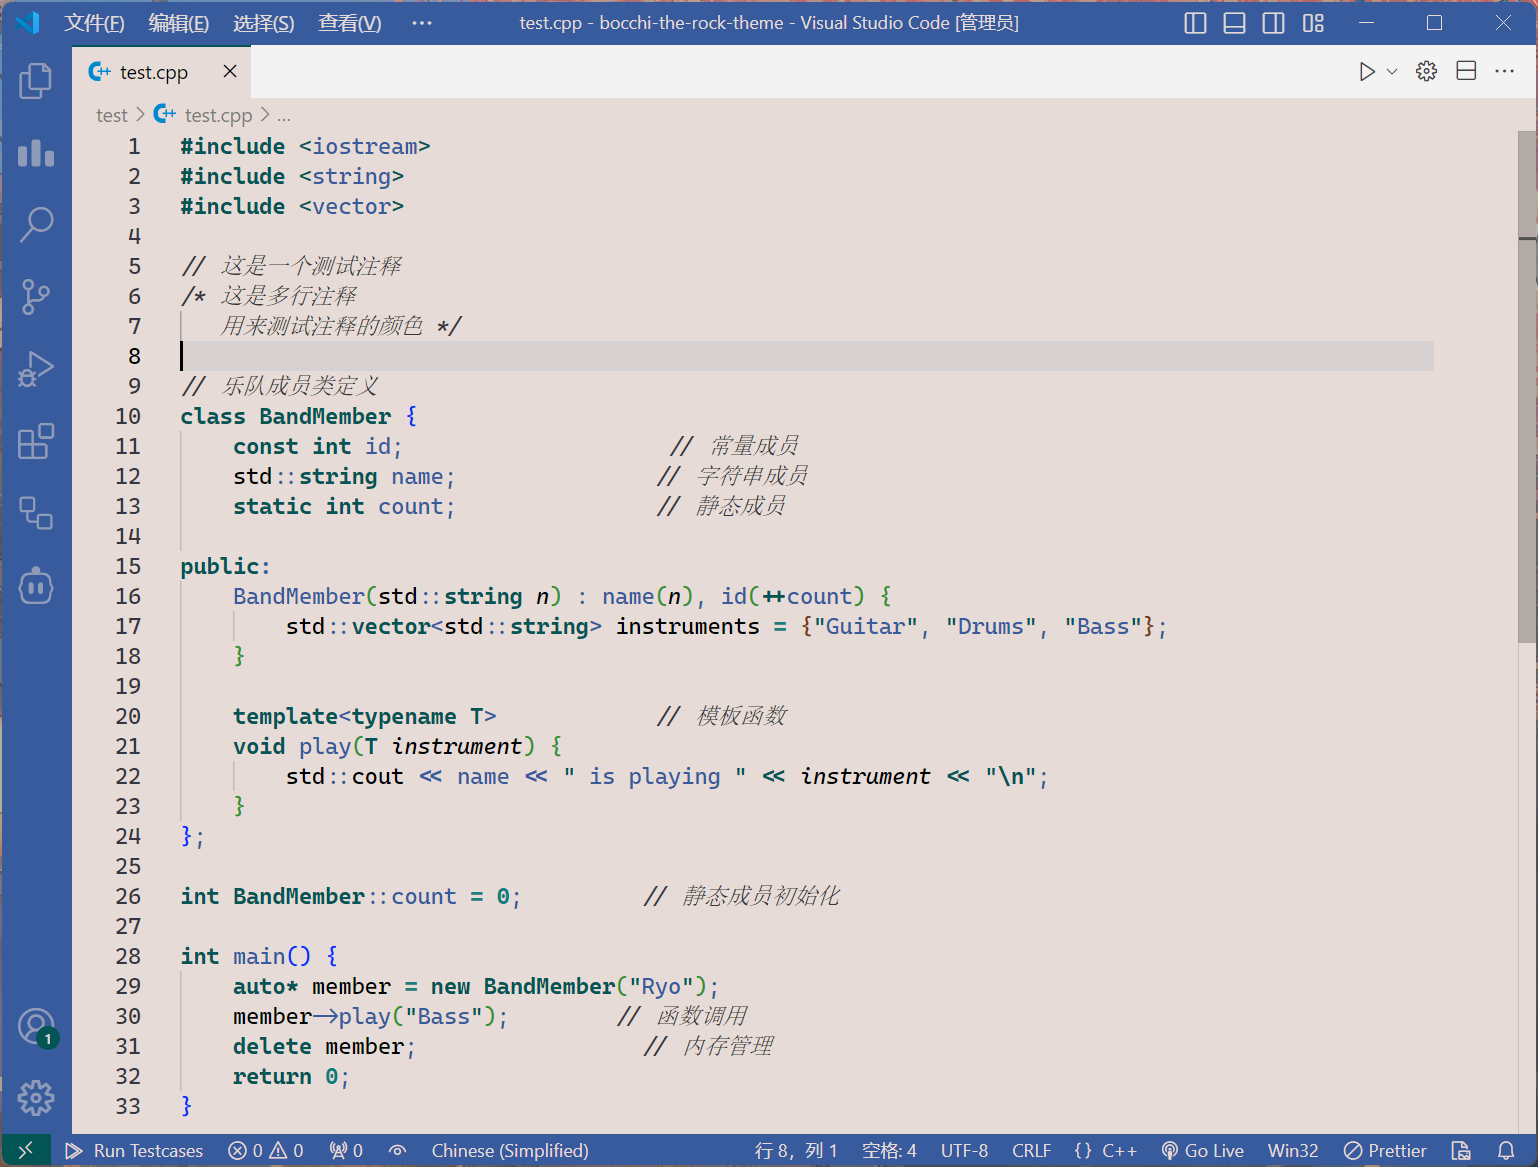Click the editor vertical scrollbar thumb
This screenshot has width=1538, height=1167.
(x=1527, y=386)
